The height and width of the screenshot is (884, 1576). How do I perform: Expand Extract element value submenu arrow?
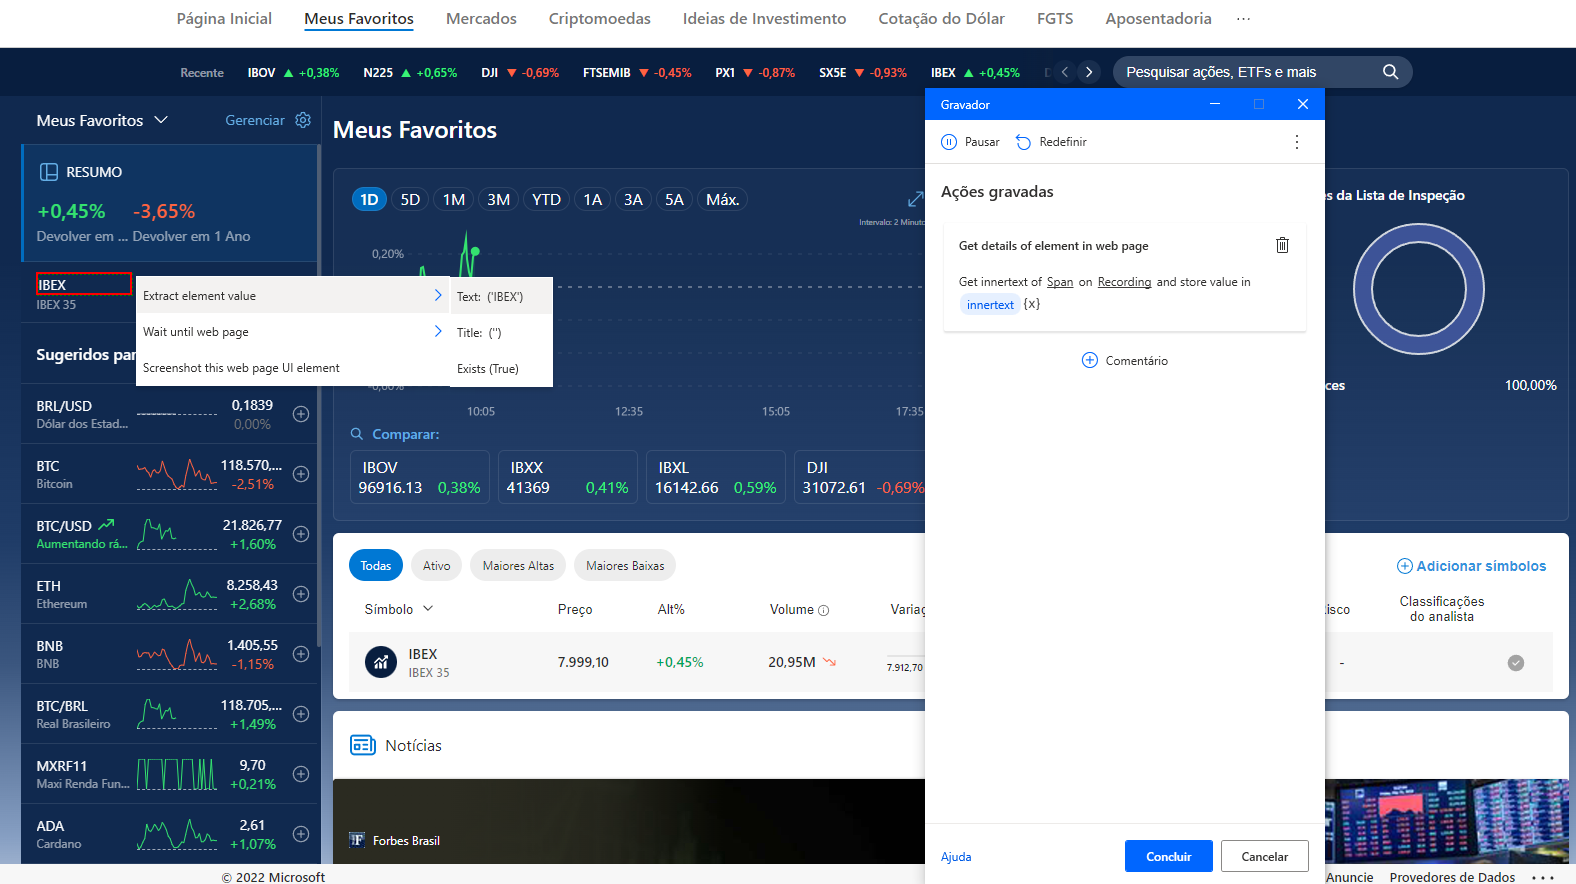pyautogui.click(x=438, y=295)
